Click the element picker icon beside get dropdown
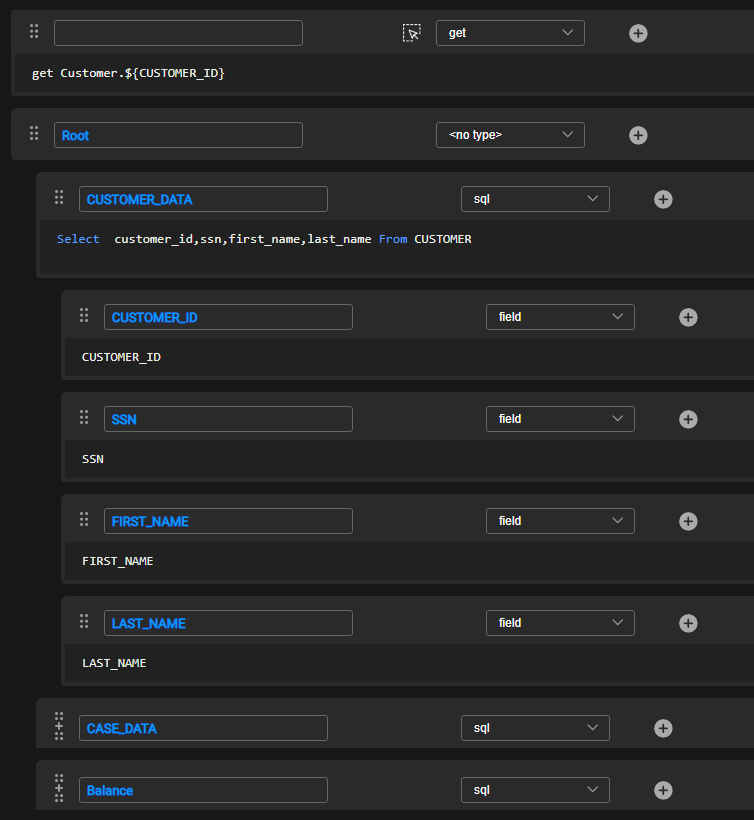 click(x=412, y=33)
